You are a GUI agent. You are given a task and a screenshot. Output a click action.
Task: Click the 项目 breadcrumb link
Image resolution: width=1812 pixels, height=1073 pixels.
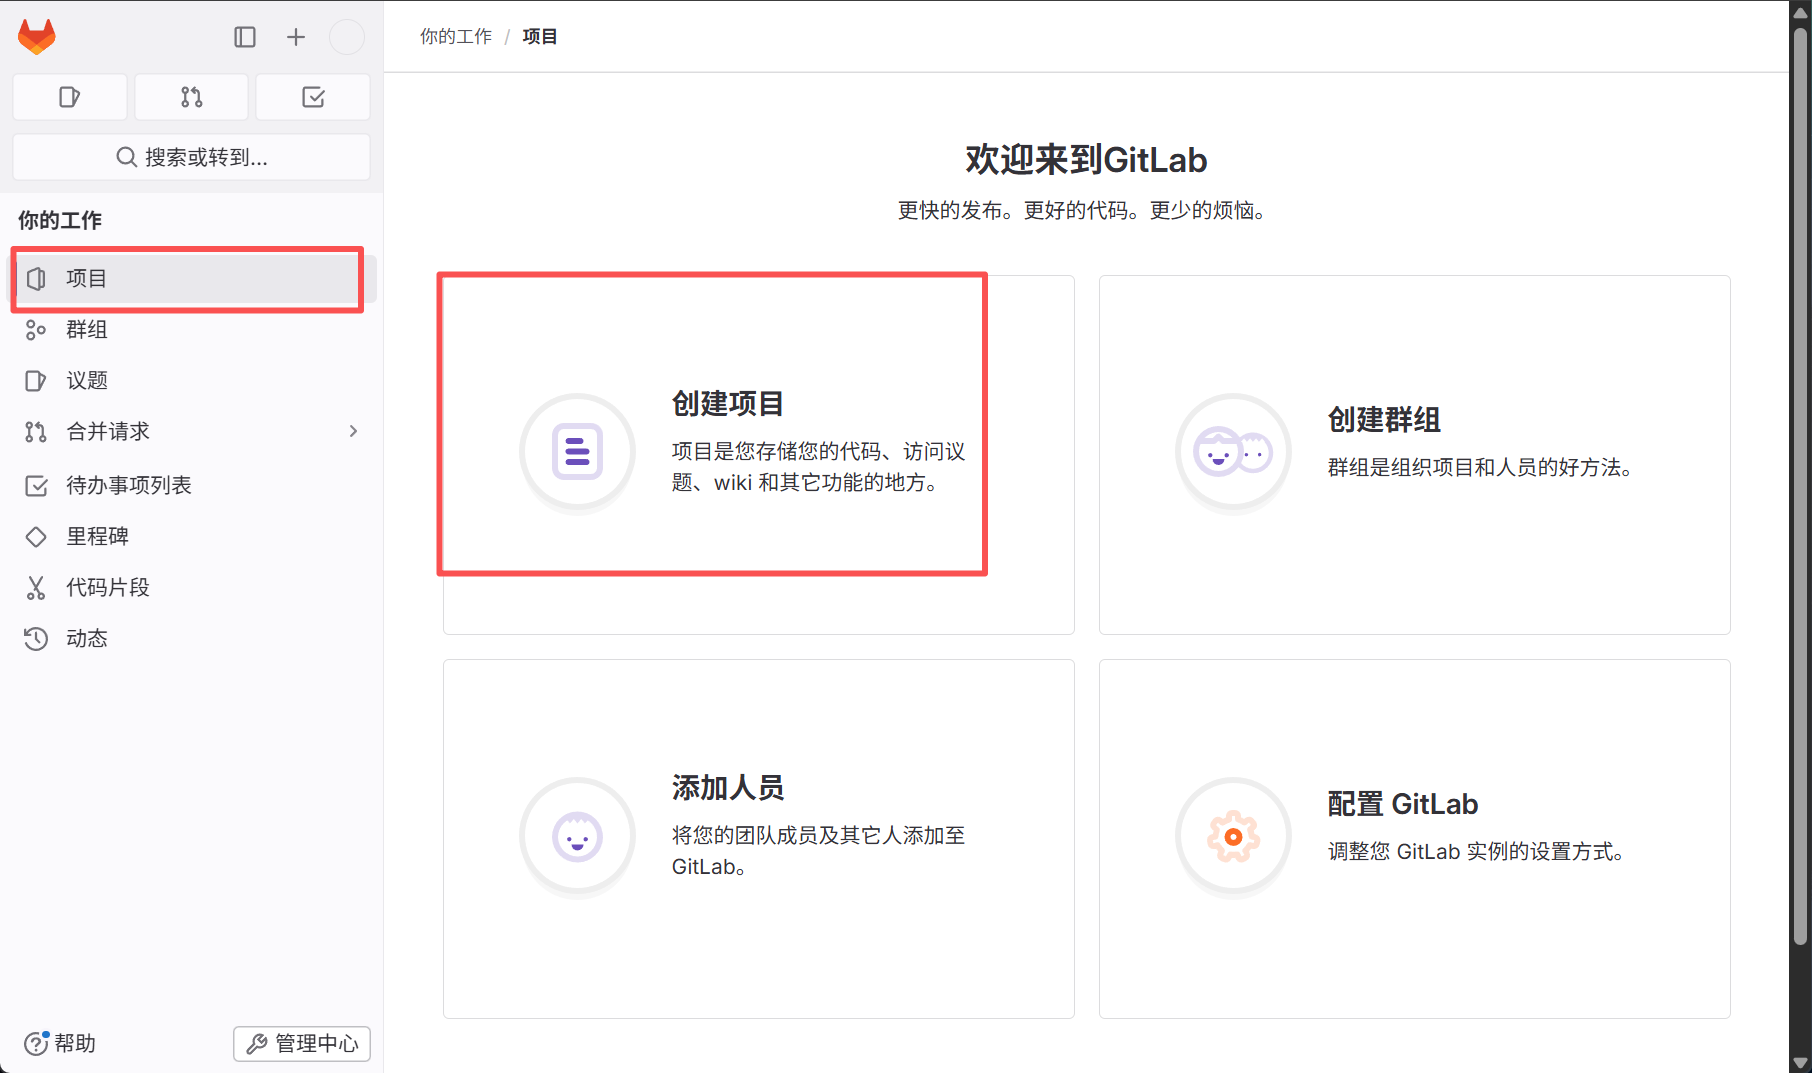tap(540, 36)
